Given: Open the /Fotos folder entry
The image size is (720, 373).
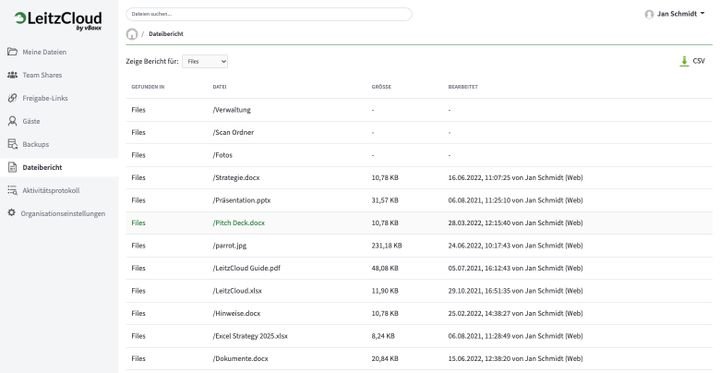Looking at the screenshot, I should point(223,155).
